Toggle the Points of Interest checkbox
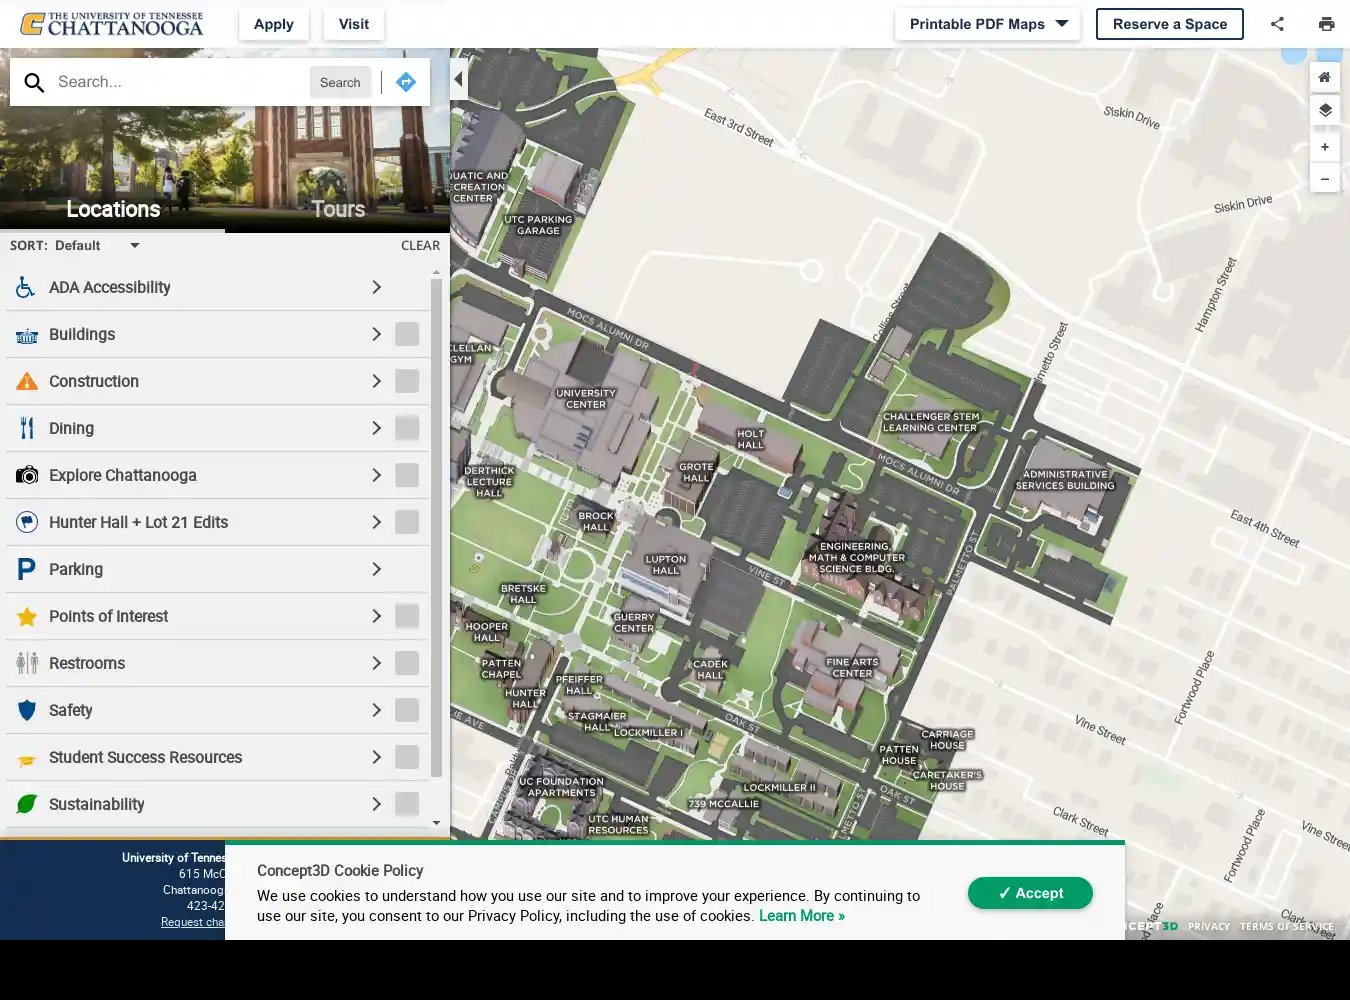The height and width of the screenshot is (1000, 1350). click(x=407, y=616)
